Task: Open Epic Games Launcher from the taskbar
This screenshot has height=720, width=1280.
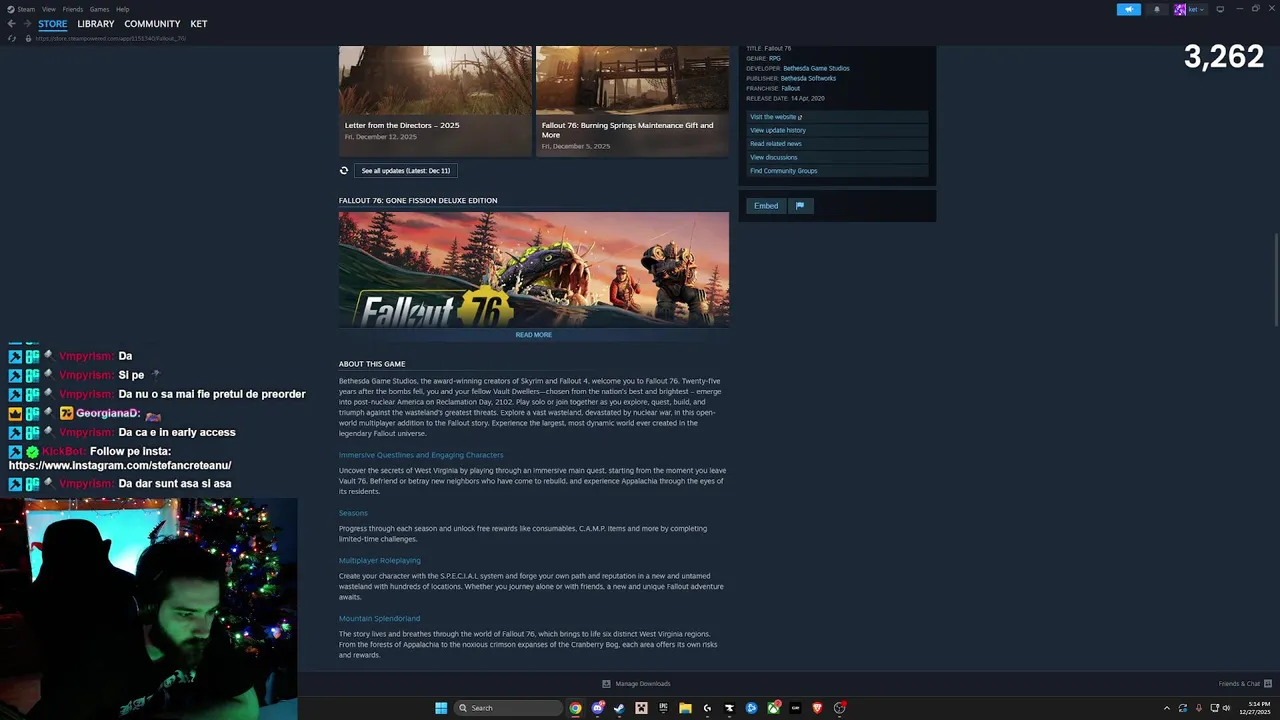Action: tap(663, 708)
